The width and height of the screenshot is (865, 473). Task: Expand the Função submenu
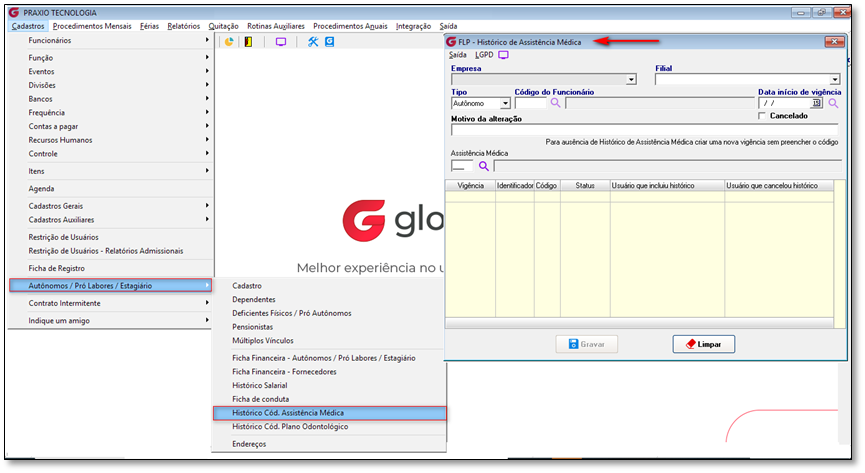point(207,57)
